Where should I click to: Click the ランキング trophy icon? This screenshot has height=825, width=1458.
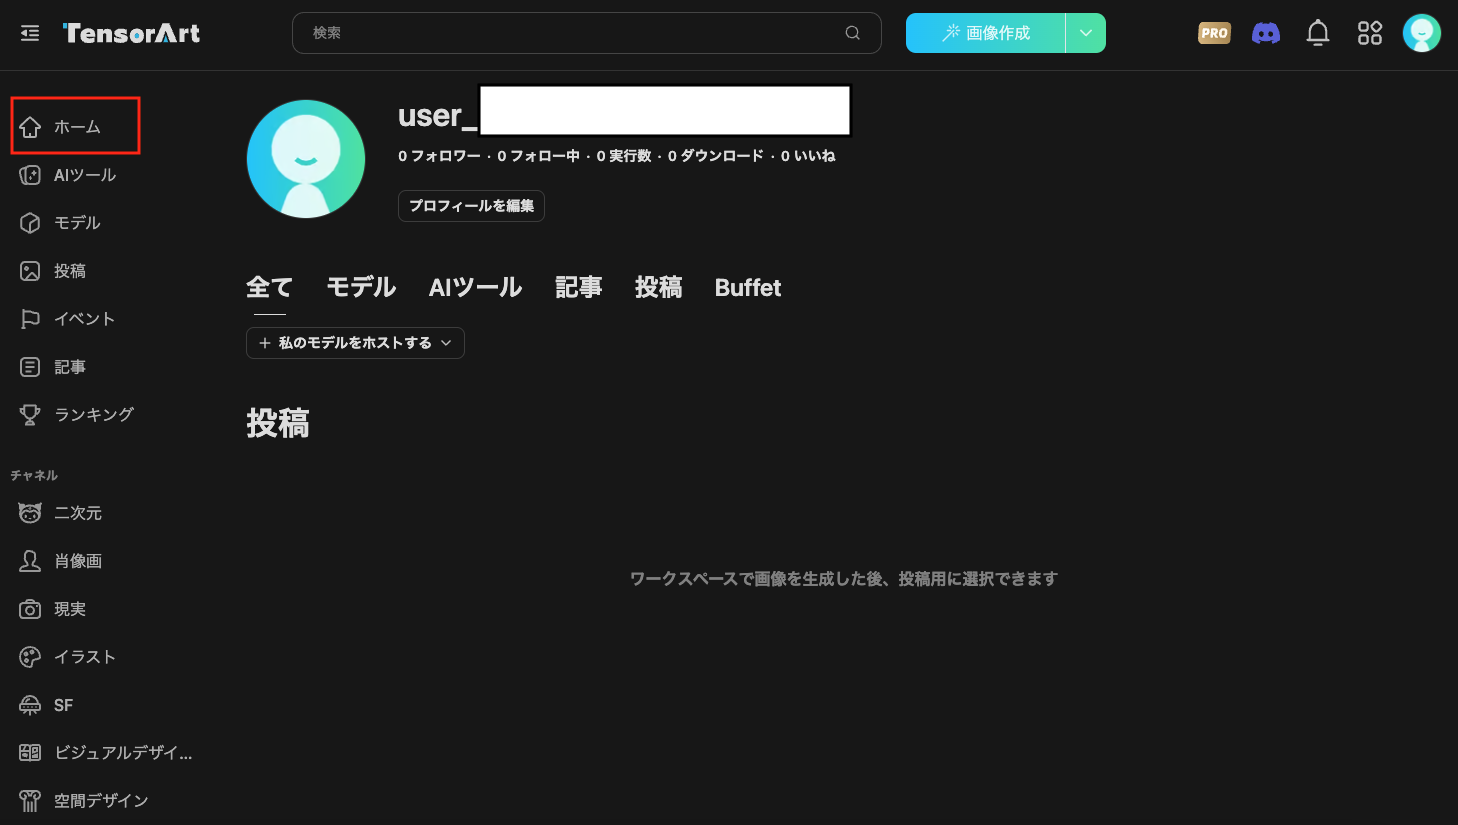[x=30, y=415]
